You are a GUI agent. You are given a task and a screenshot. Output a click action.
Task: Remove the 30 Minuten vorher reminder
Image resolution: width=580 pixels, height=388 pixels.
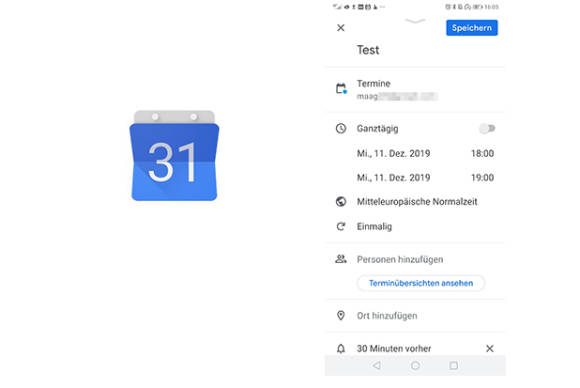pos(490,348)
